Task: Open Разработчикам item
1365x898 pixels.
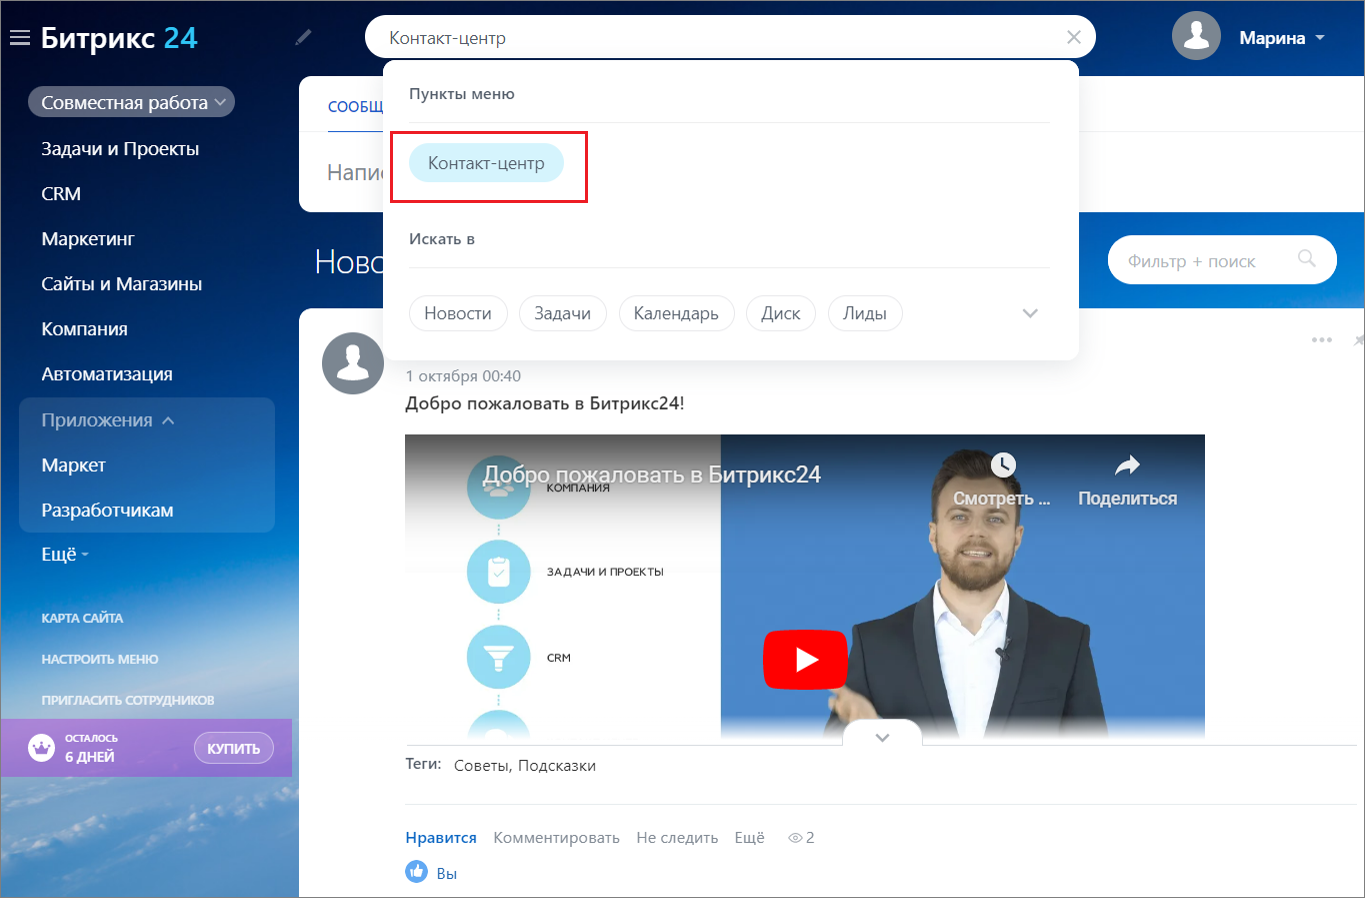Action: 107,510
